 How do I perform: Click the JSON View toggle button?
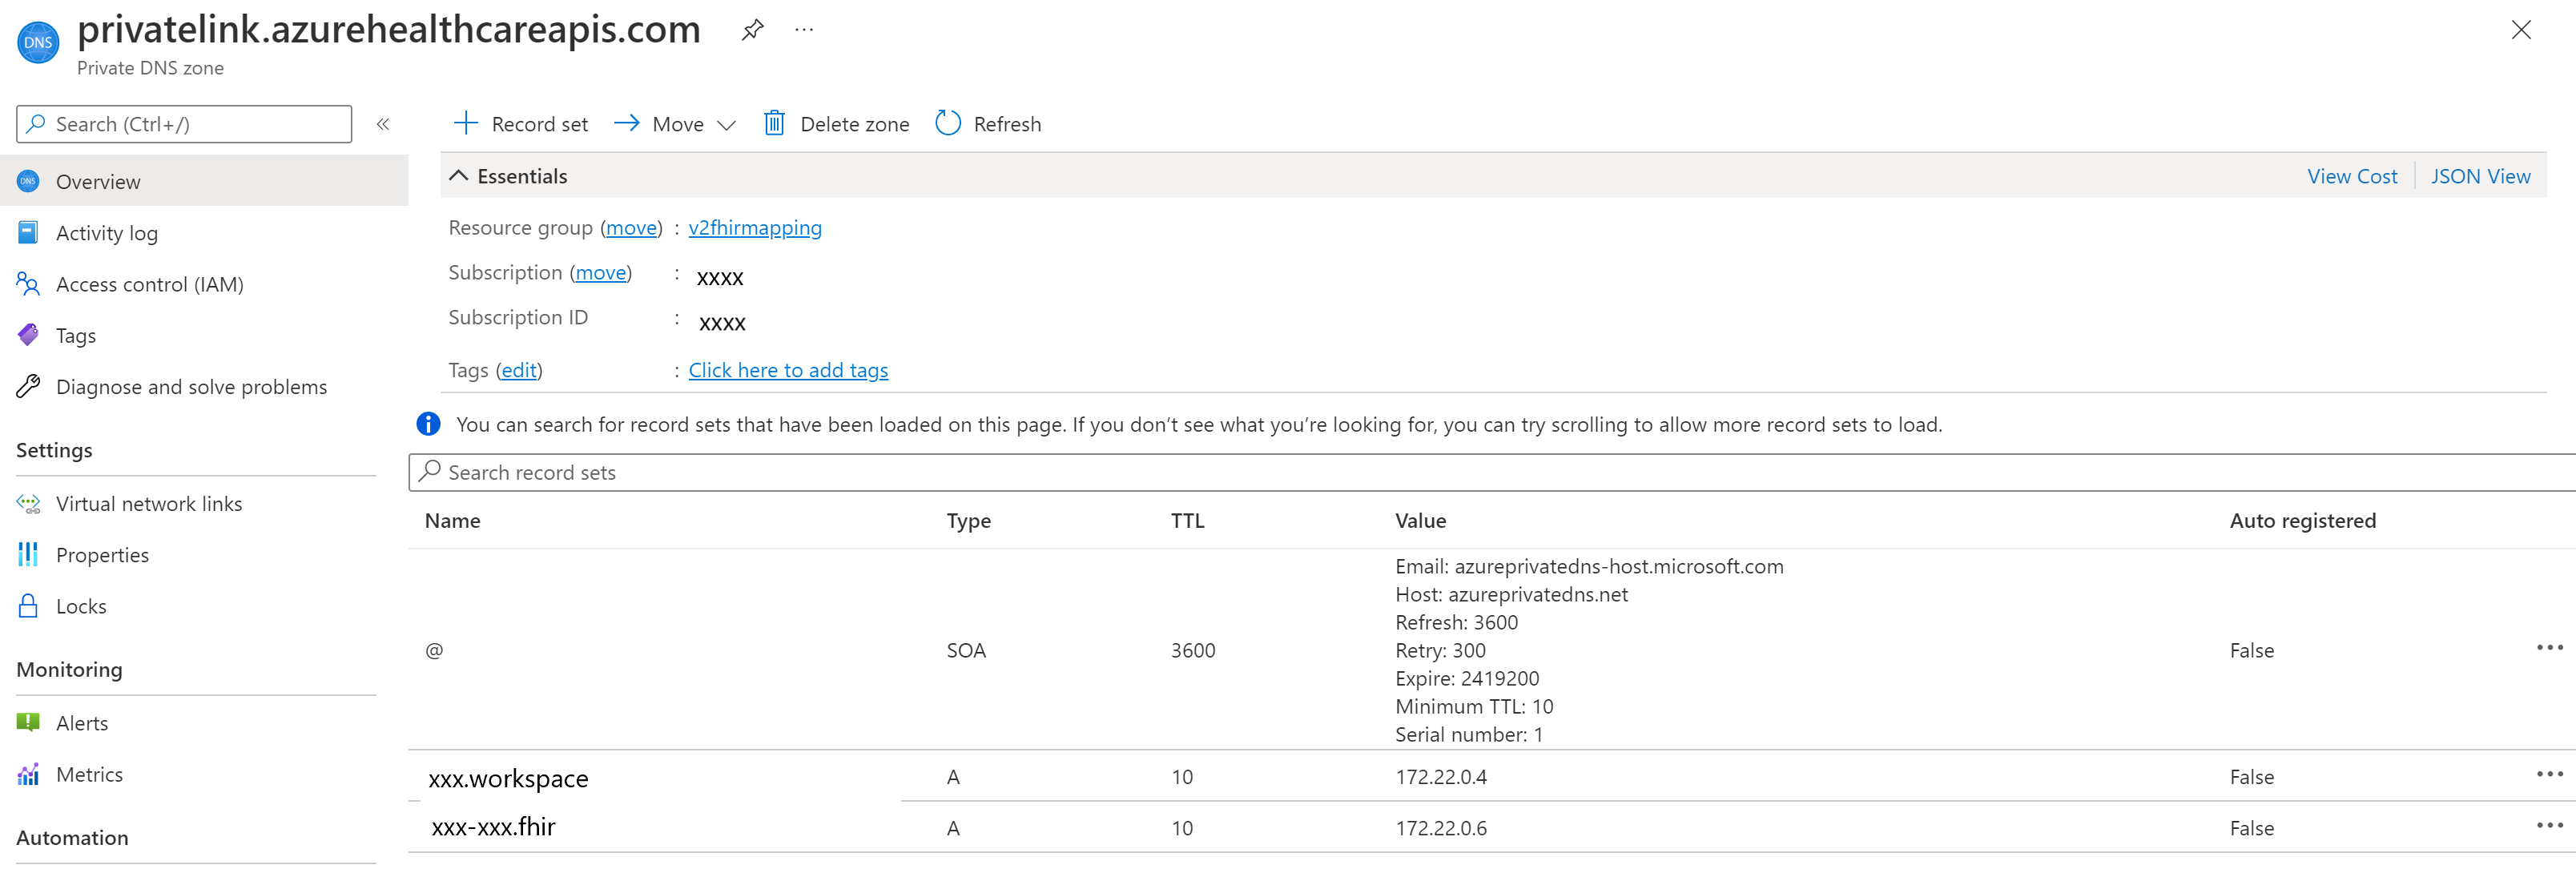pyautogui.click(x=2482, y=175)
